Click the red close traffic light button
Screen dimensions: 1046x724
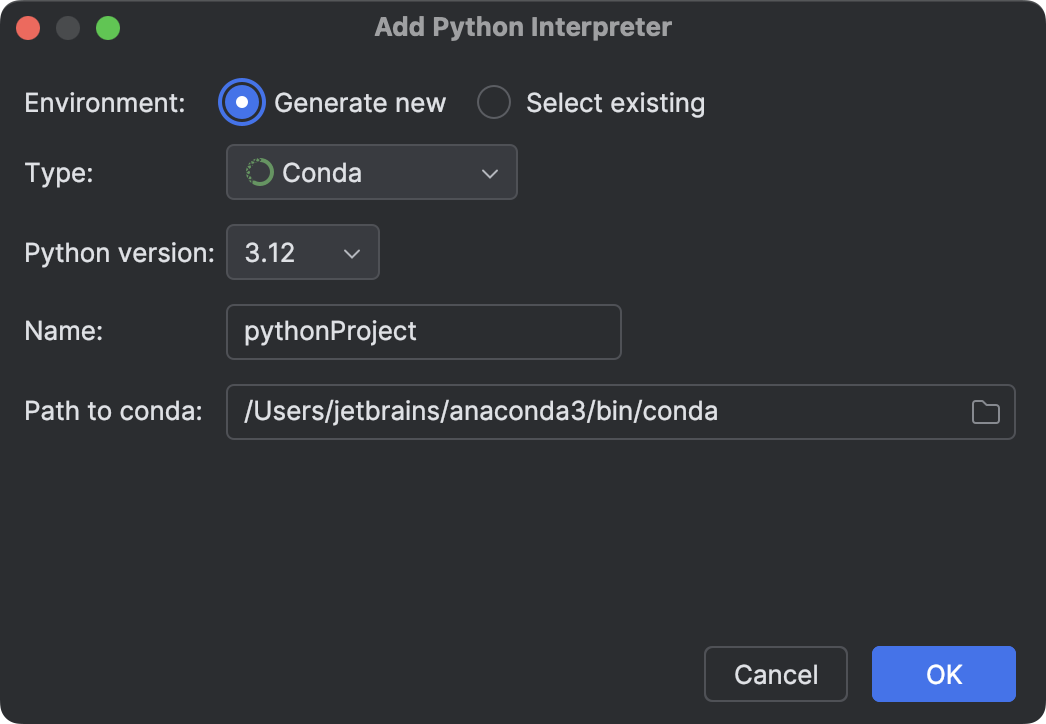28,27
